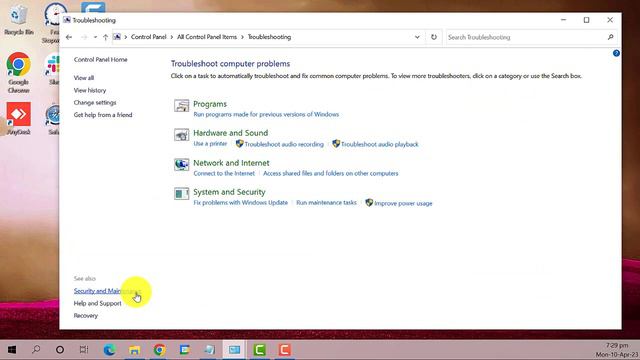The width and height of the screenshot is (640, 360).
Task: Click Run maintenance tasks link
Action: tap(327, 202)
